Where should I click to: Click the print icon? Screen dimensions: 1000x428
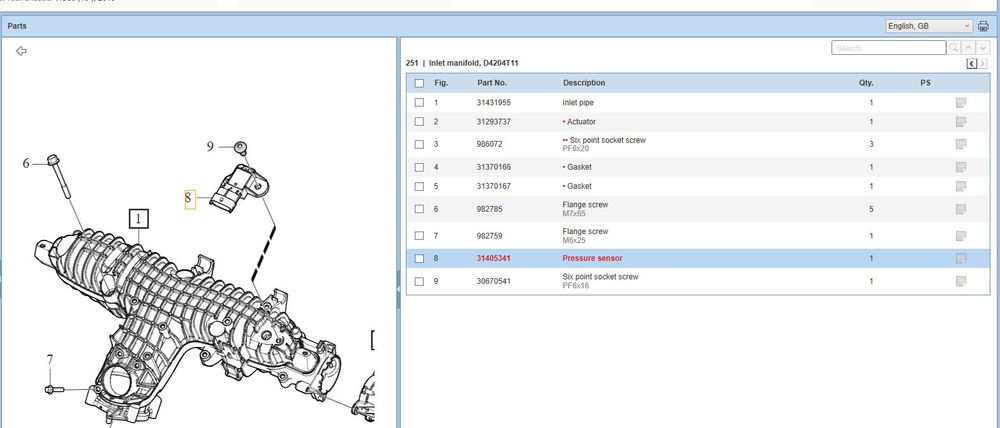(982, 25)
